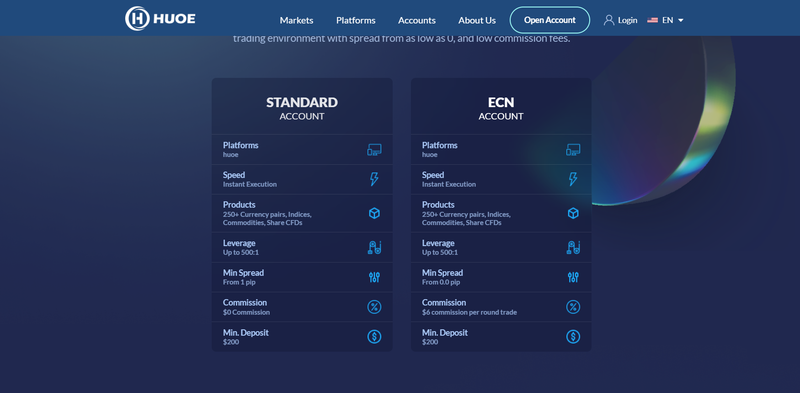Expand the EN language dropdown arrow

click(681, 20)
